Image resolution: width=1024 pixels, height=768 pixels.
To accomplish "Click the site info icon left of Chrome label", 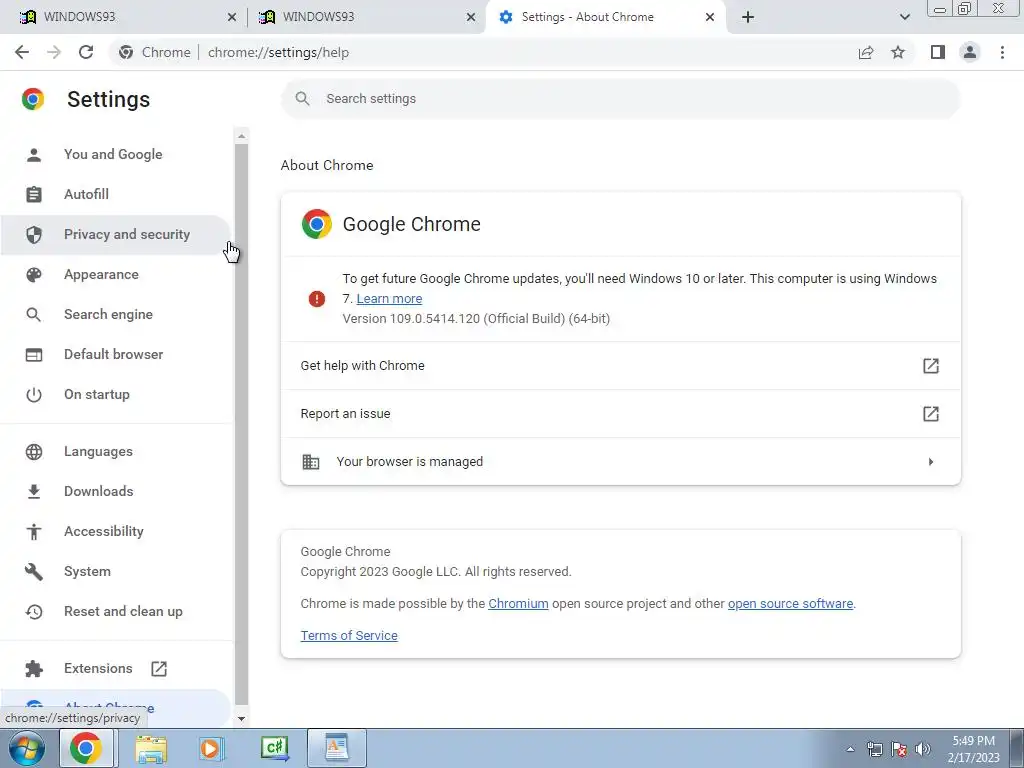I will coord(126,52).
